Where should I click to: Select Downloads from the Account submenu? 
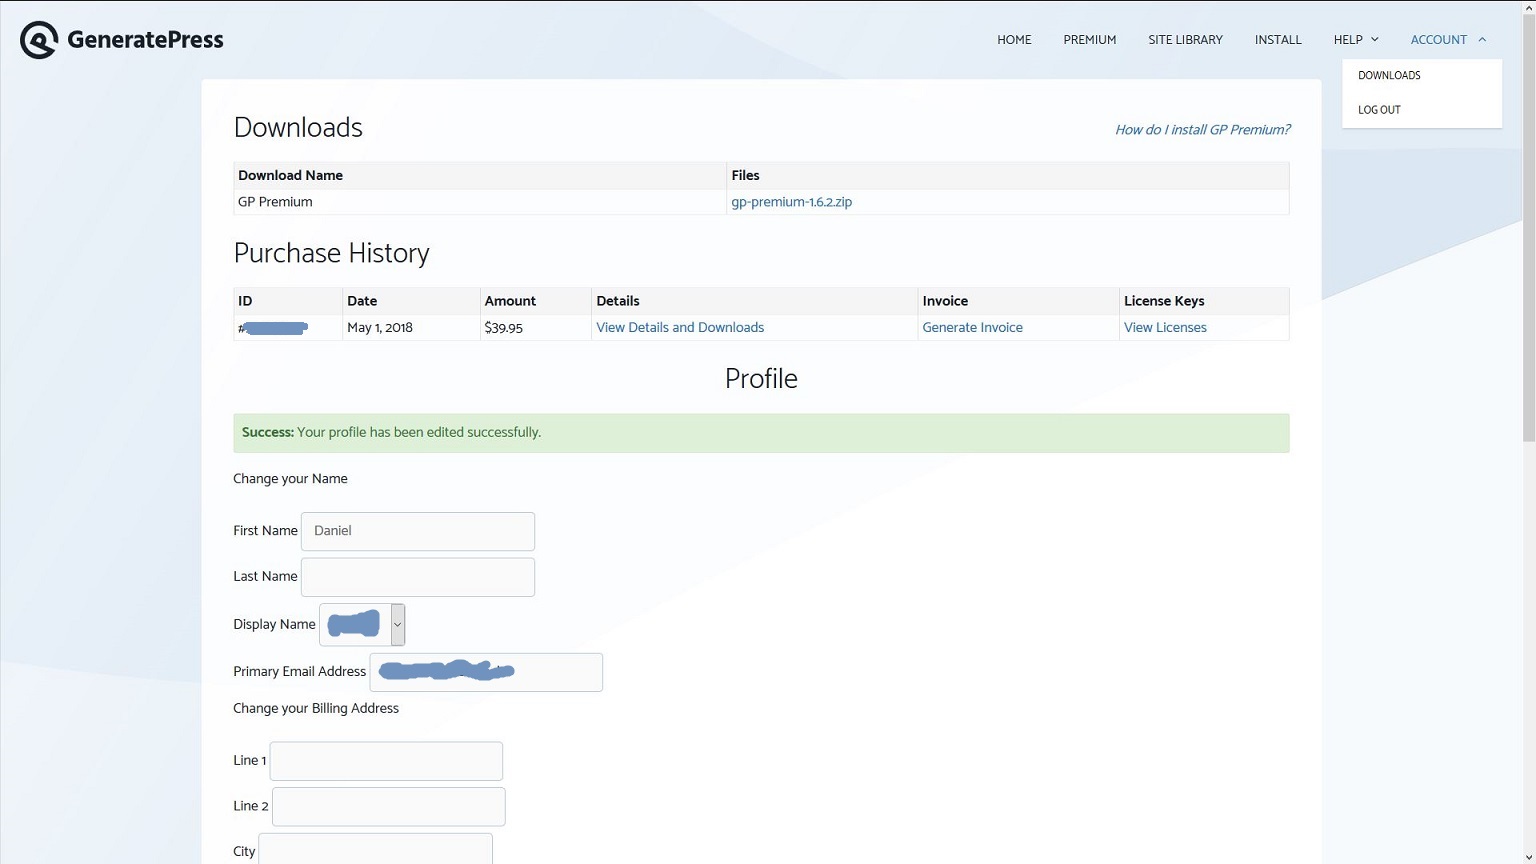pos(1389,76)
